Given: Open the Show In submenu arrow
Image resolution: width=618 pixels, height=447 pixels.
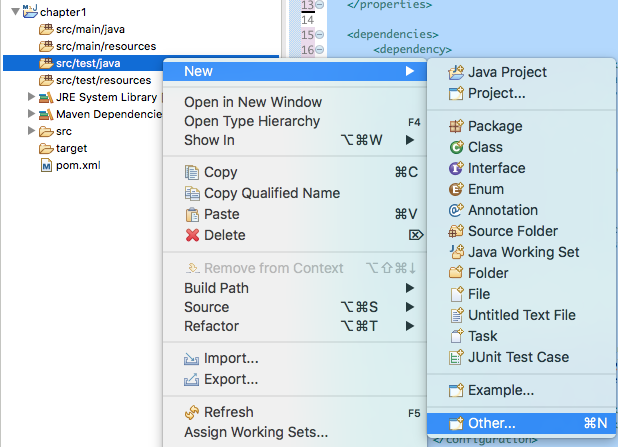Looking at the screenshot, I should pyautogui.click(x=410, y=140).
